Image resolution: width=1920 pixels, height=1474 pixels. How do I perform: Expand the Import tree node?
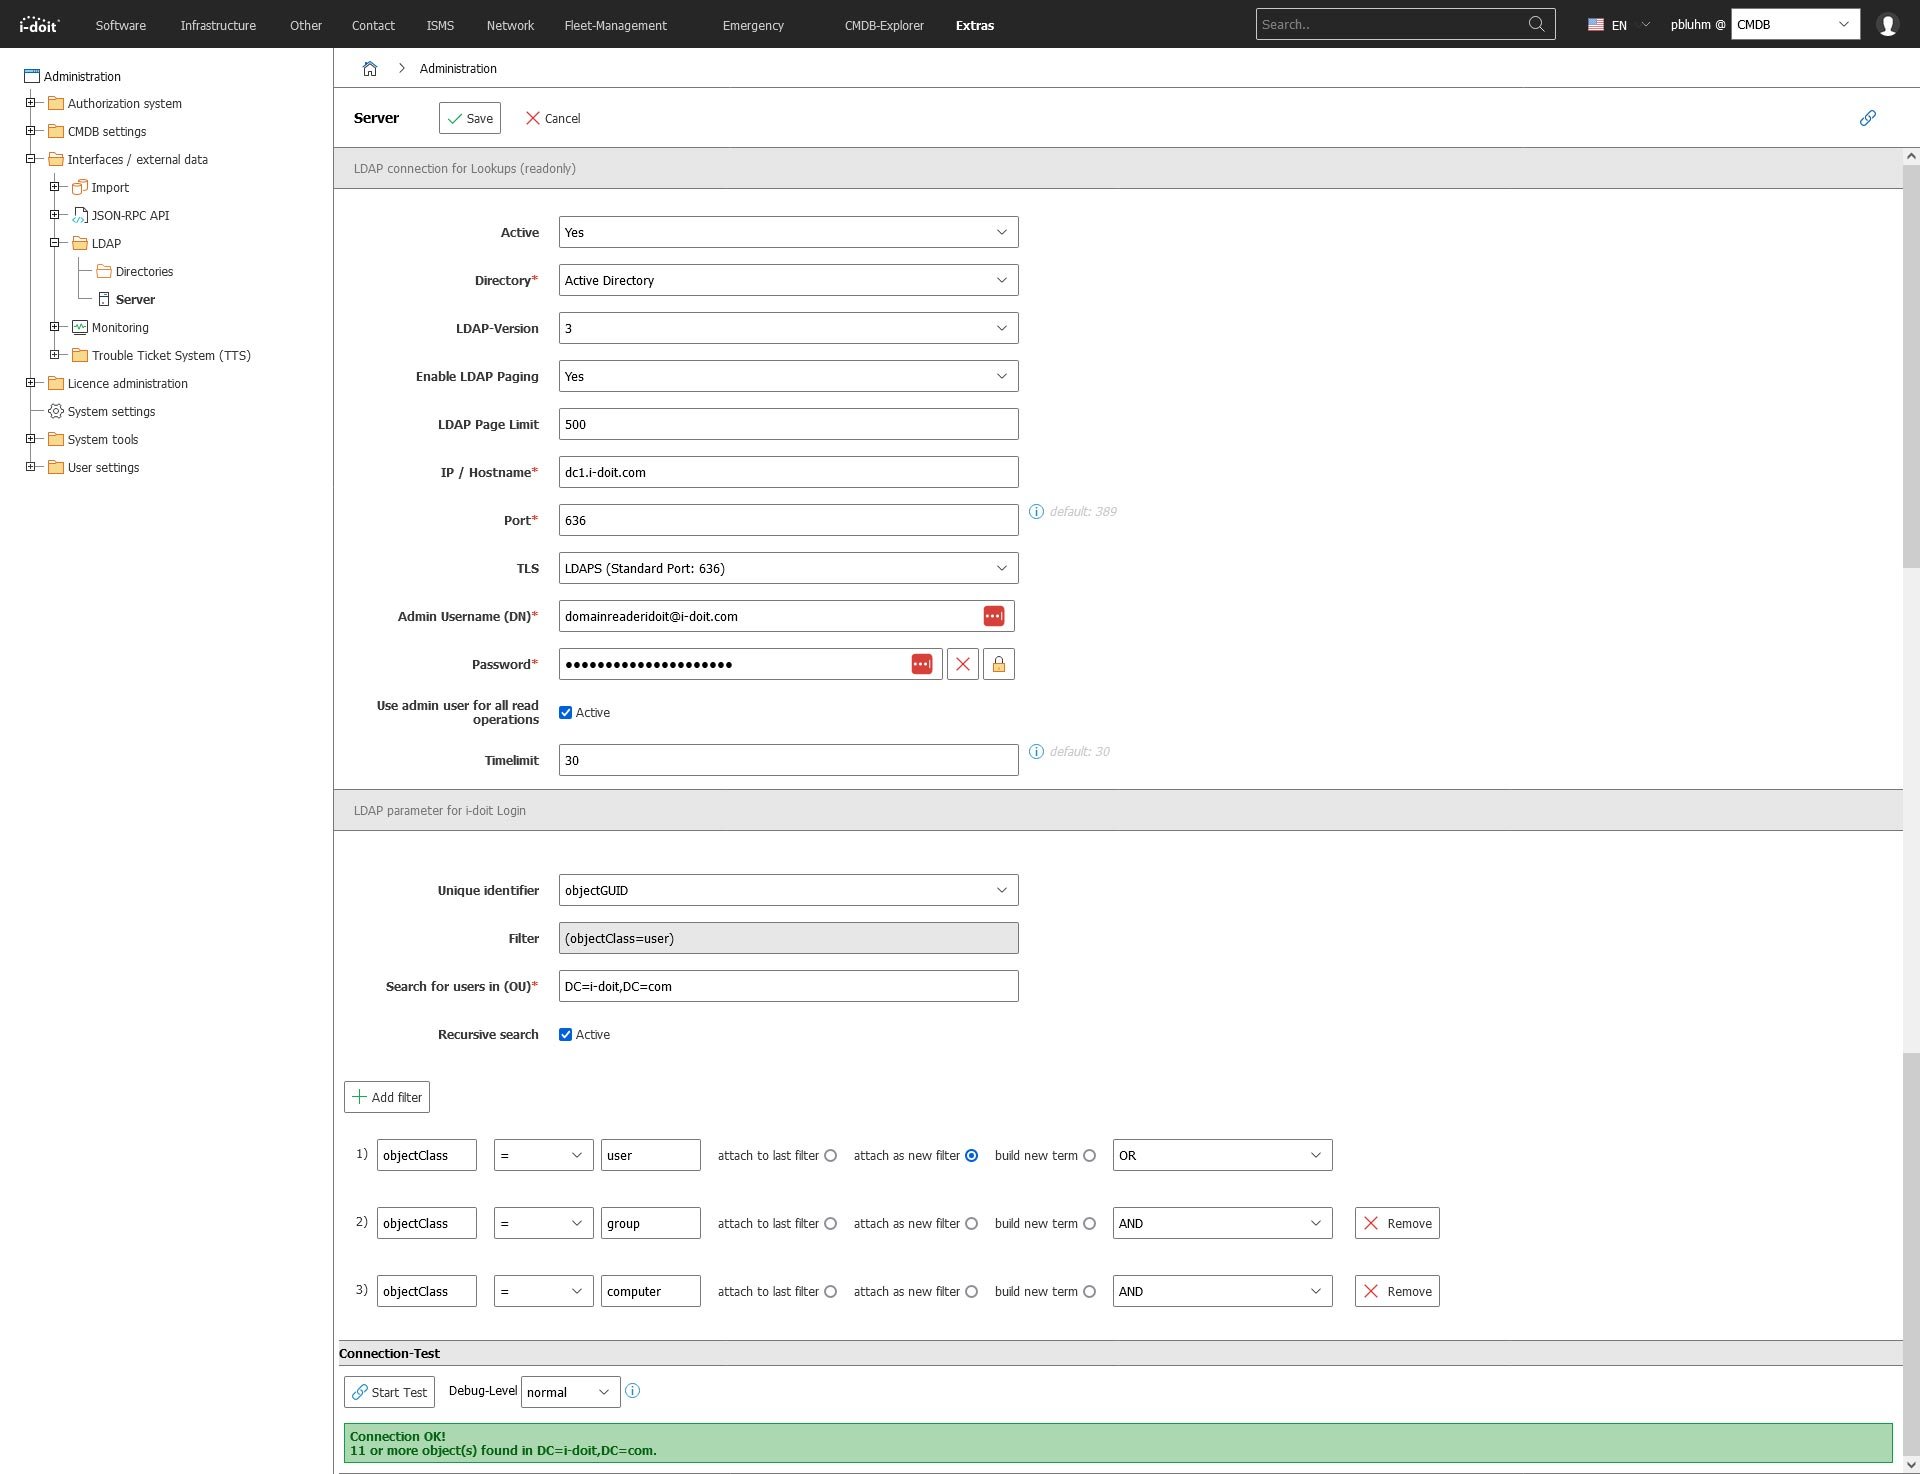coord(56,187)
